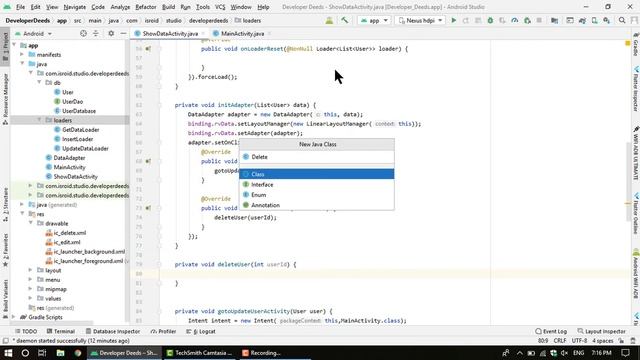Click the class name field containing Delete
Image resolution: width=640 pixels, height=360 pixels.
click(x=317, y=157)
